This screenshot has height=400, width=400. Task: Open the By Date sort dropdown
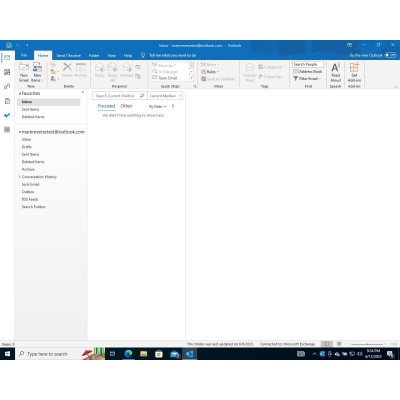157,106
